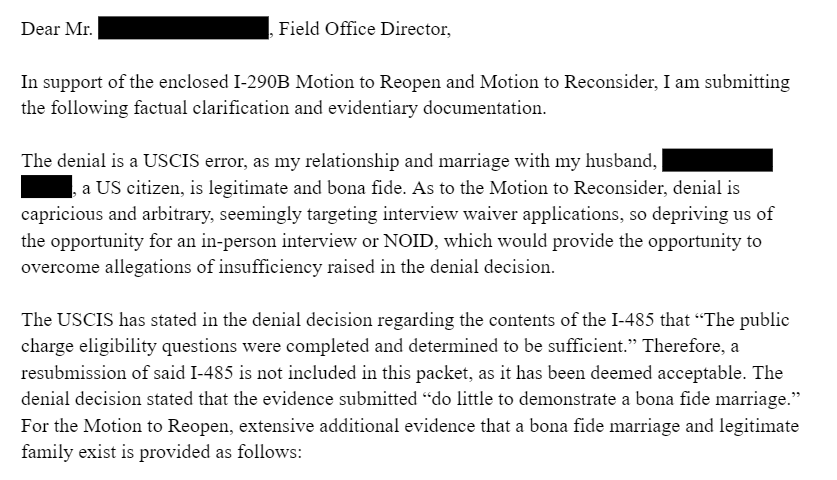Click the words 'capricious and arbitrary'
Screen dimensions: 837x480
click(117, 214)
